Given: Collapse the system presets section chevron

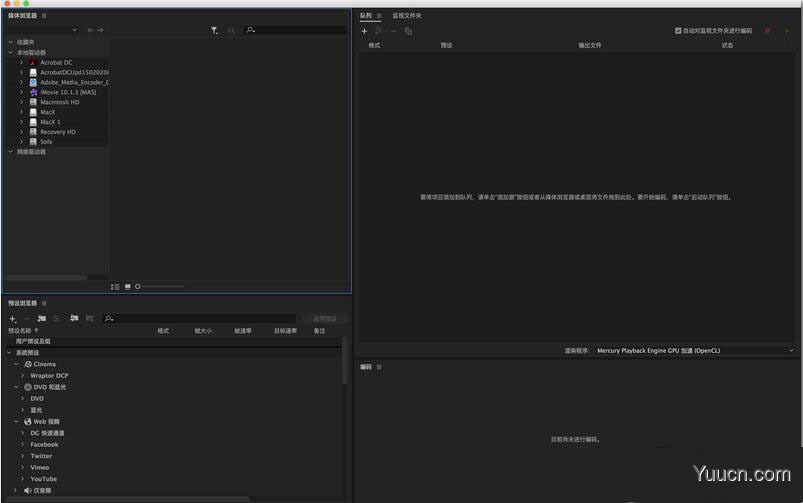Looking at the screenshot, I should click(9, 353).
